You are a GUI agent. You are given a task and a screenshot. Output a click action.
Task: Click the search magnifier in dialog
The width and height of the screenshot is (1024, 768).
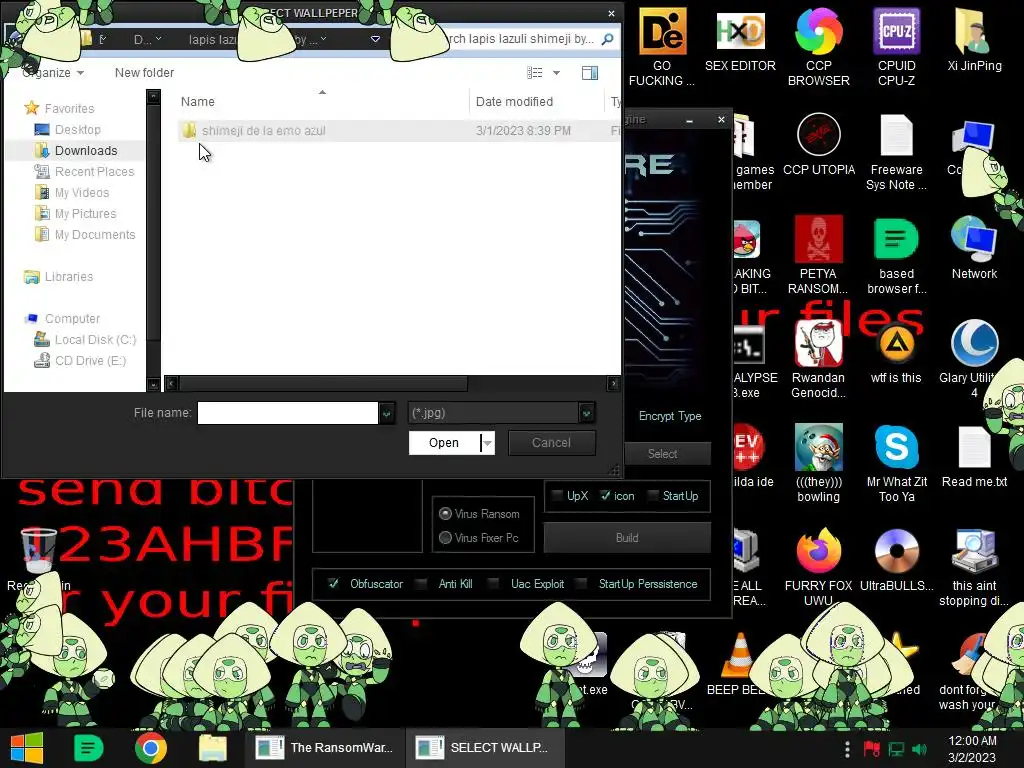(607, 39)
